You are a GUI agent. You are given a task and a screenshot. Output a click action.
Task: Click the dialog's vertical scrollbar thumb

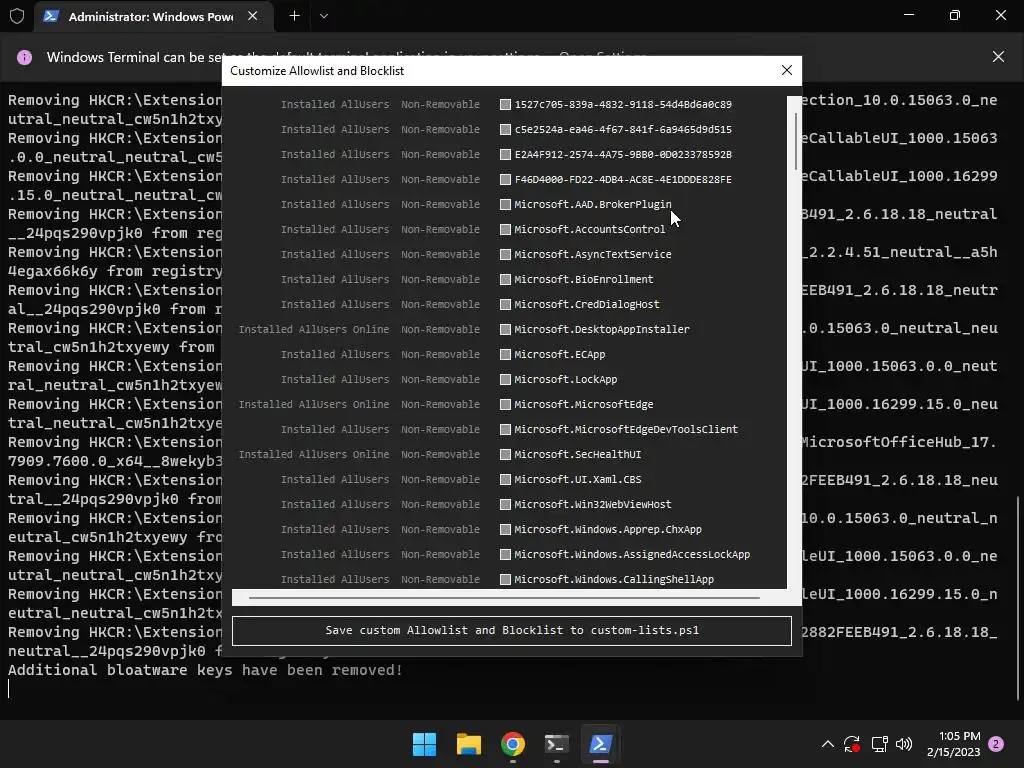tap(795, 142)
